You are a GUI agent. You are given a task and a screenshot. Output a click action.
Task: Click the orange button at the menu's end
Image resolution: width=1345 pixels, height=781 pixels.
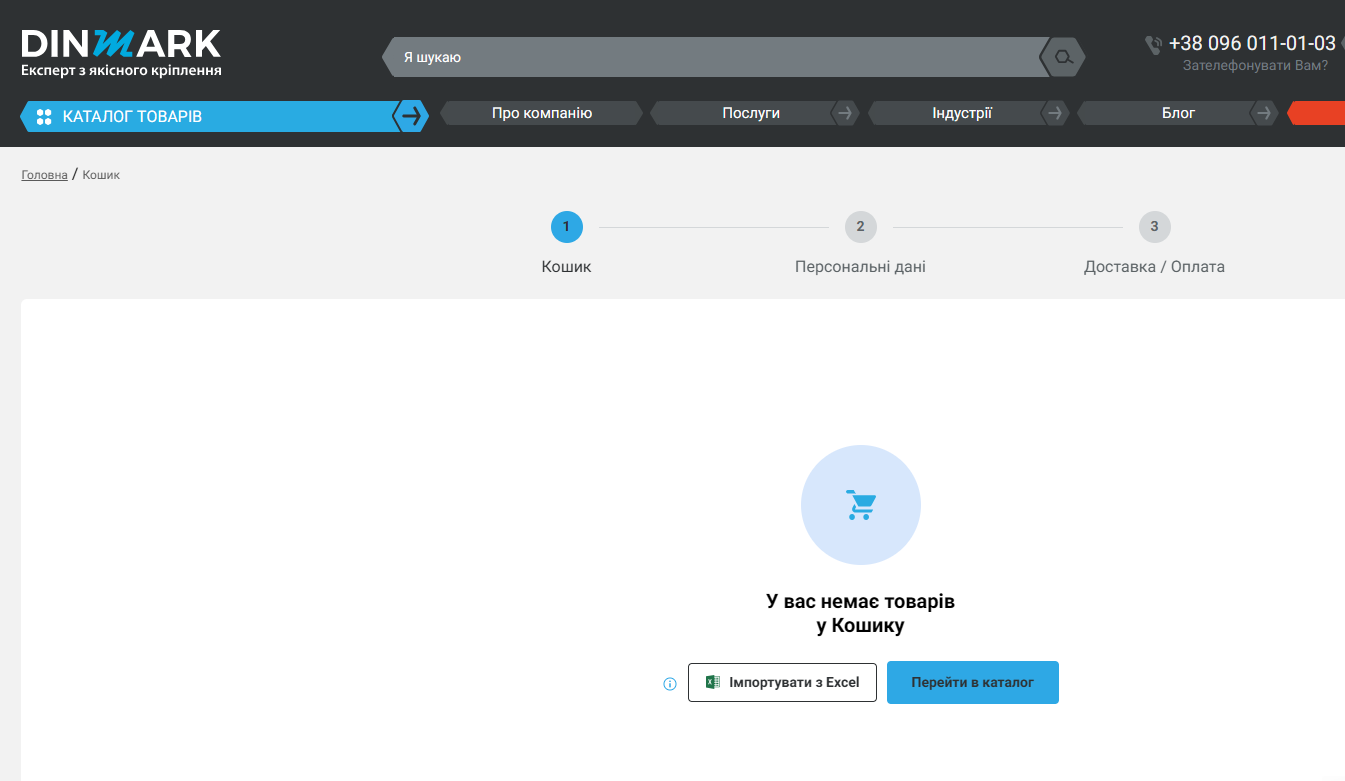point(1317,113)
